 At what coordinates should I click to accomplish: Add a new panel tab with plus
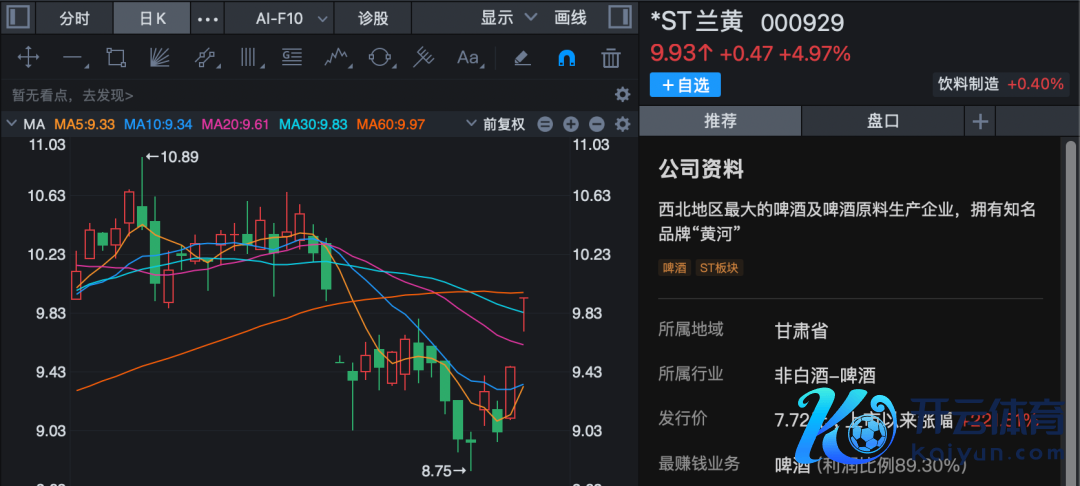[x=980, y=121]
